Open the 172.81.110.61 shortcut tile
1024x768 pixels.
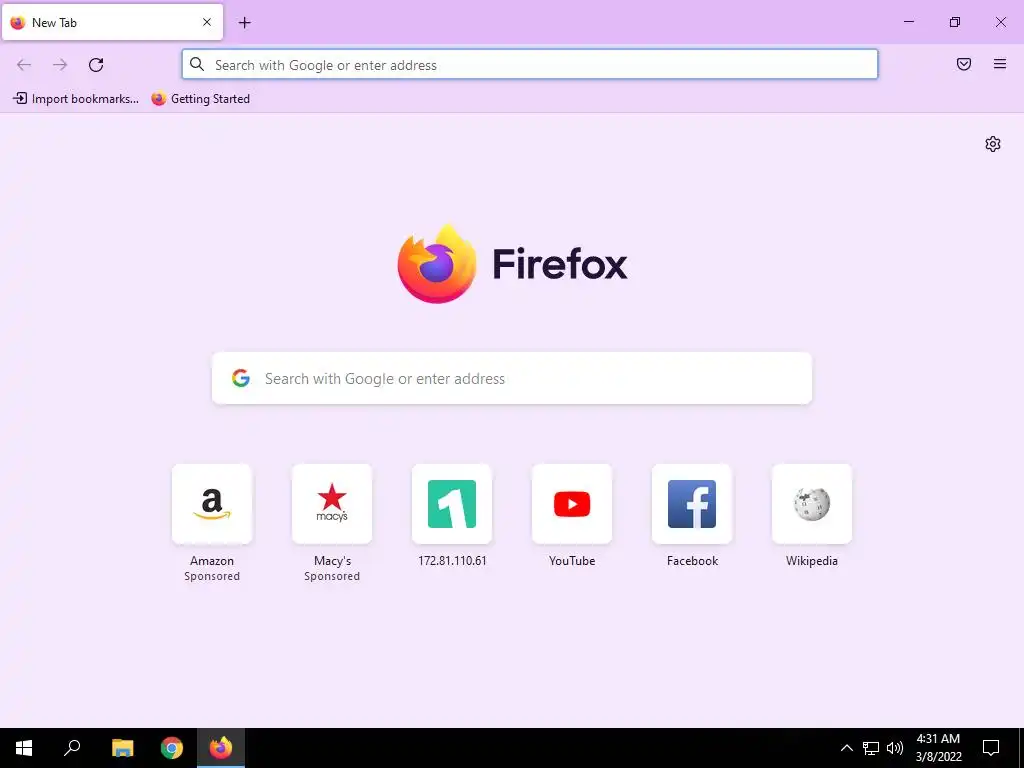point(452,504)
